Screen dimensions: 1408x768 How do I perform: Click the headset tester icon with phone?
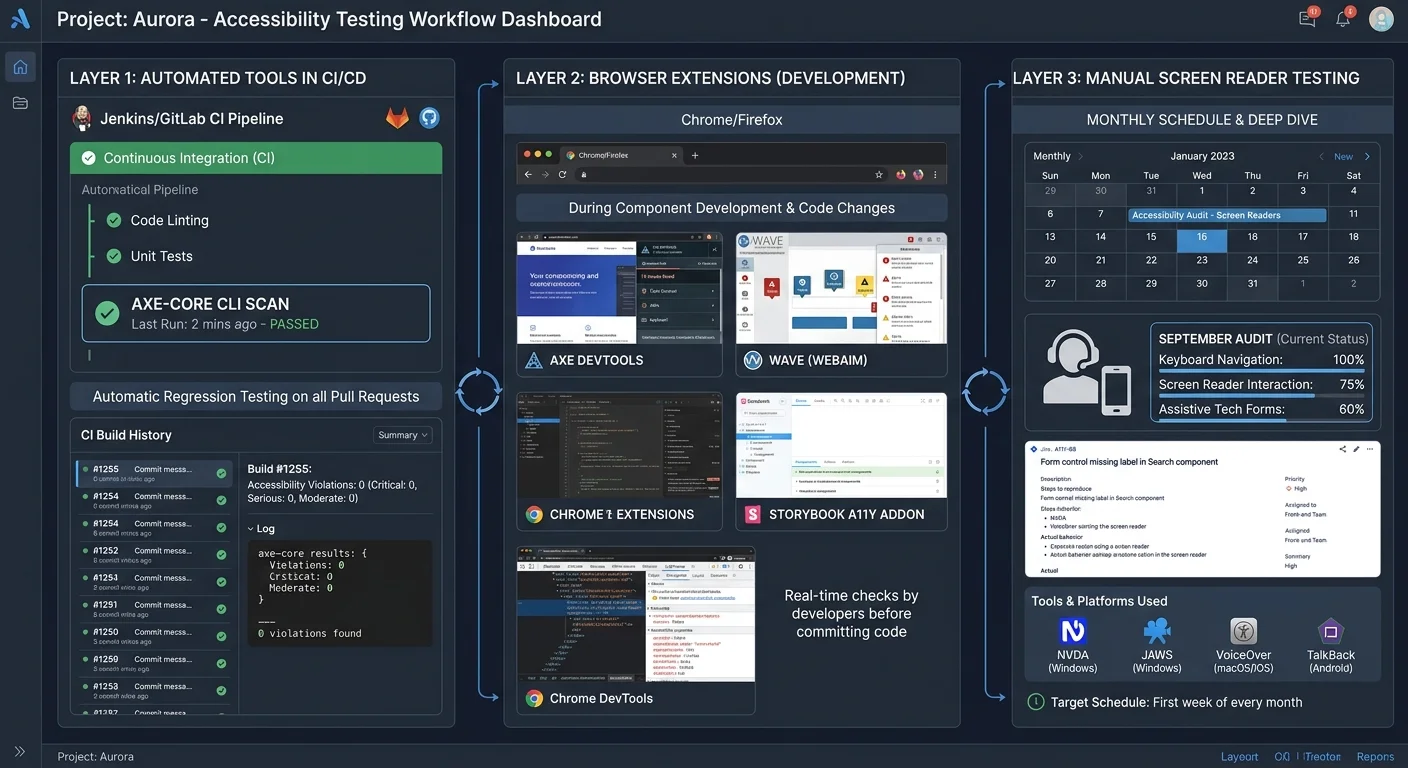(x=1088, y=372)
